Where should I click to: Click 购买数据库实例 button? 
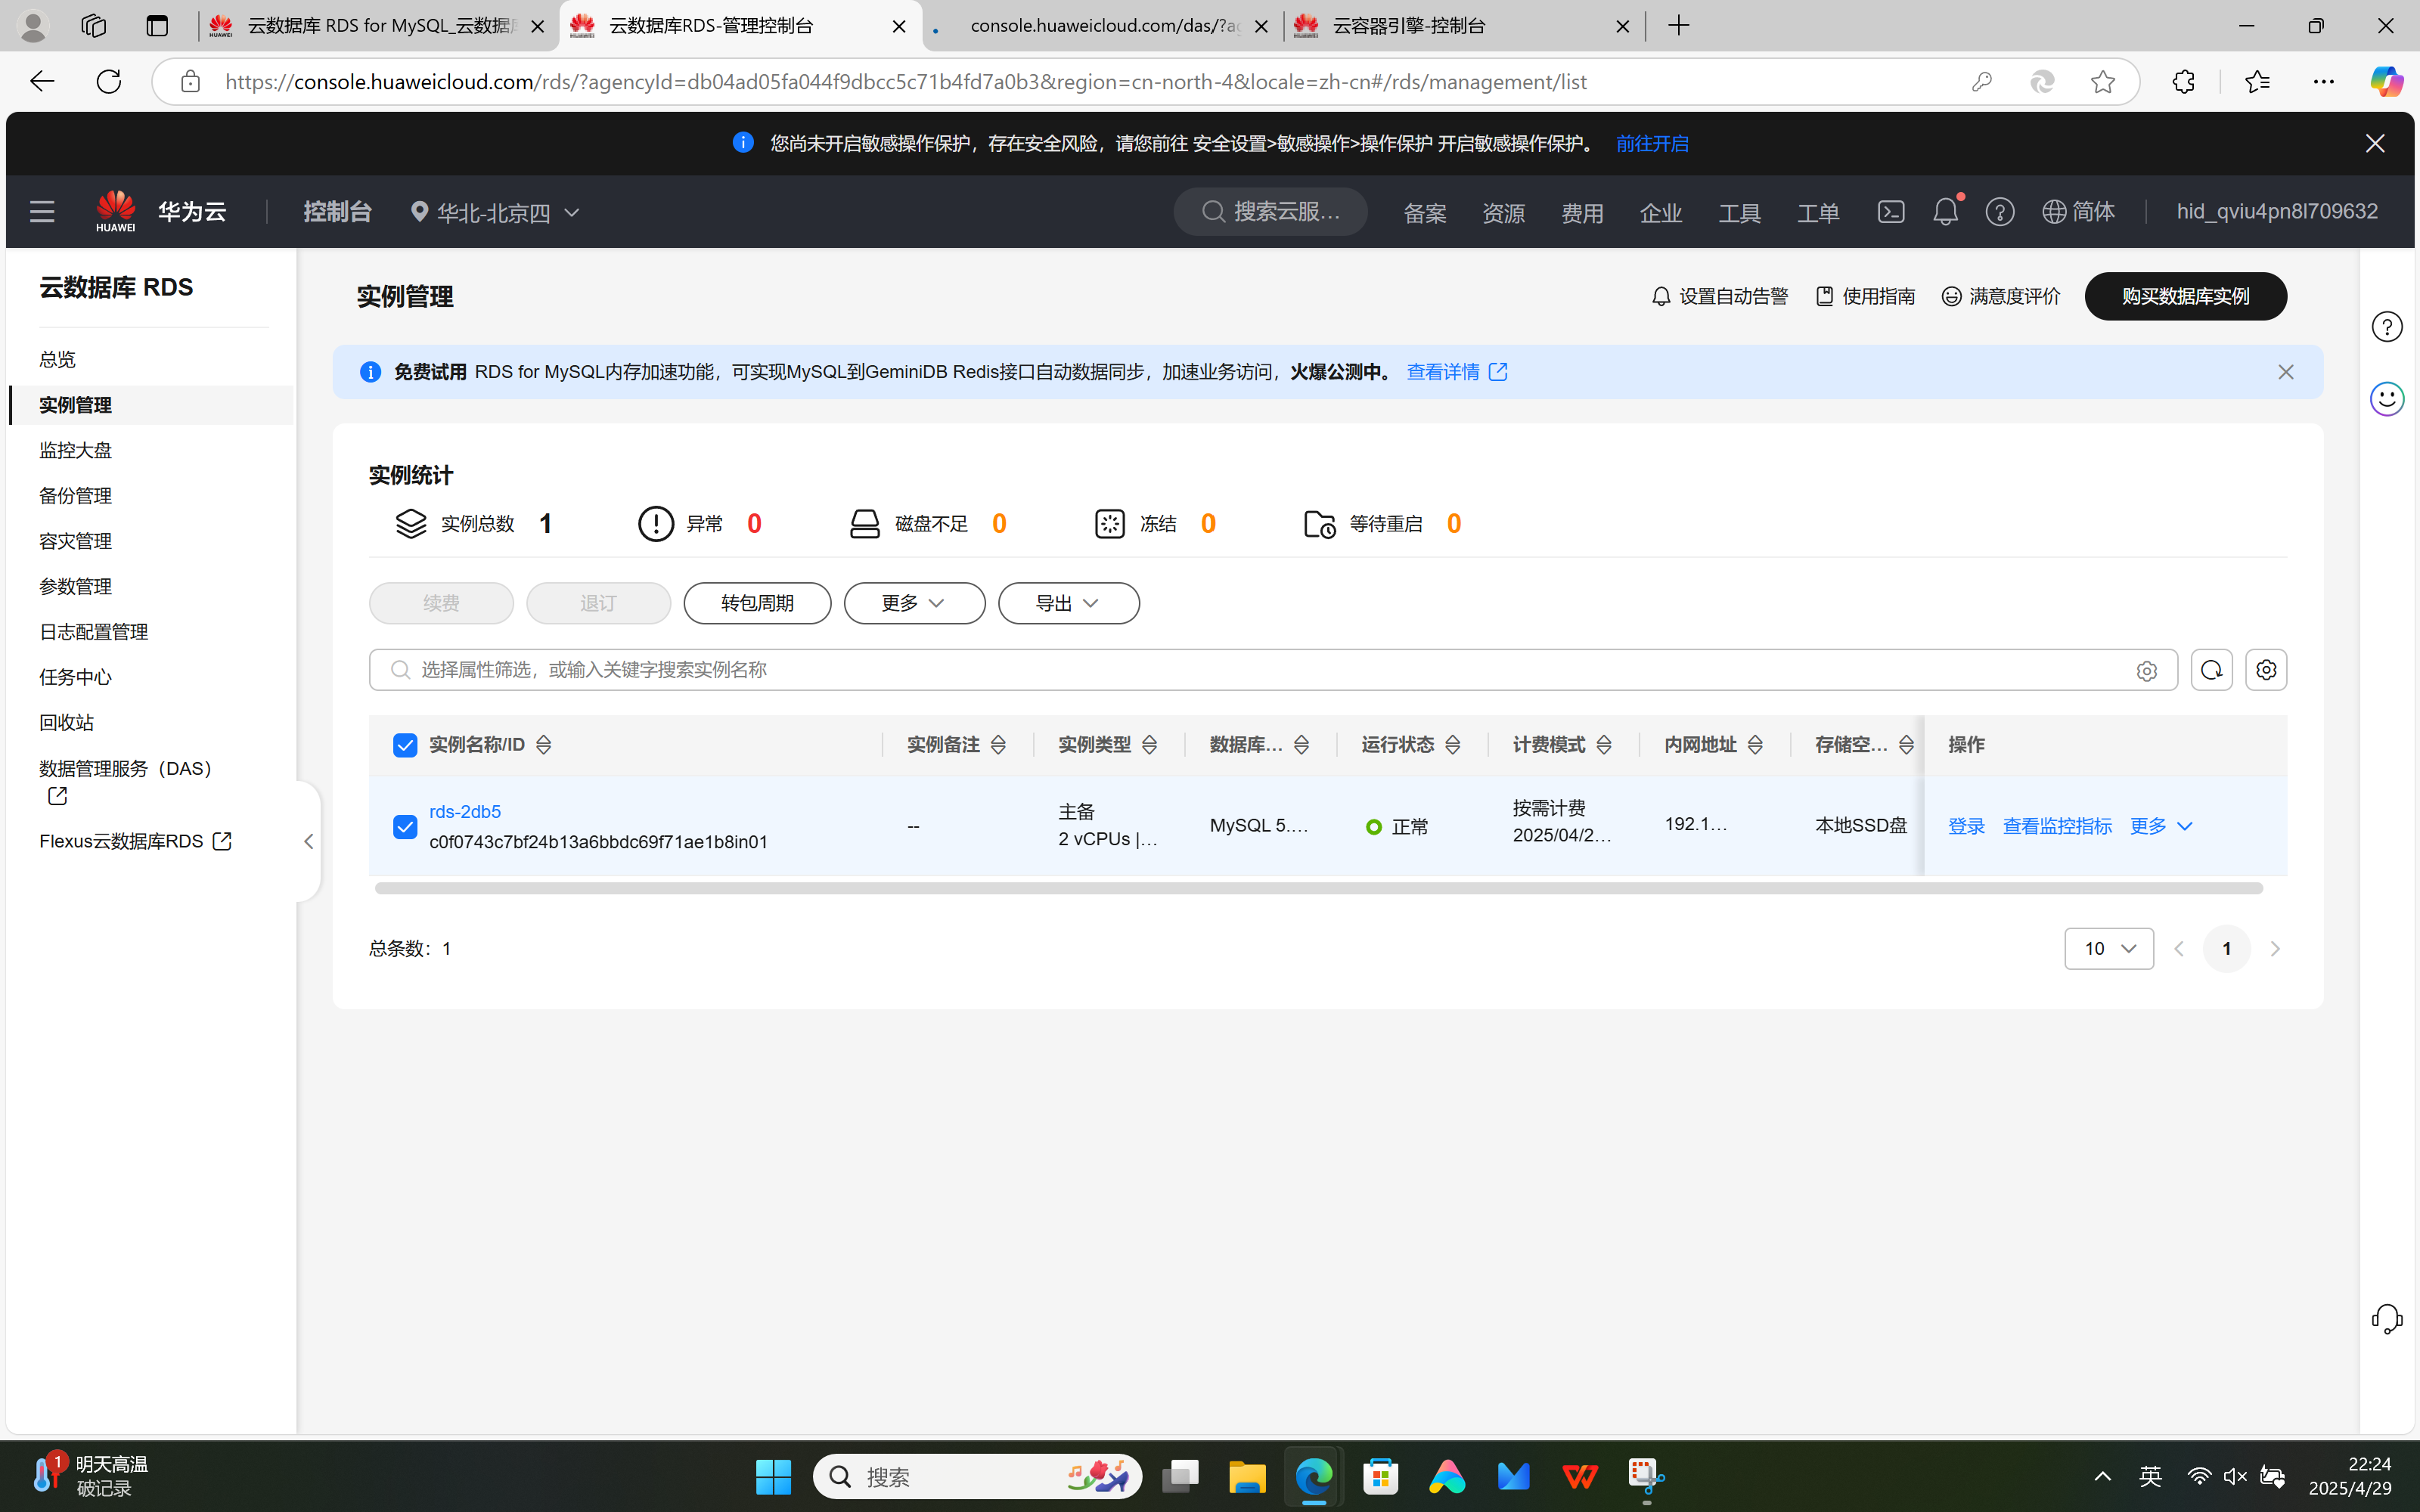pos(2185,297)
